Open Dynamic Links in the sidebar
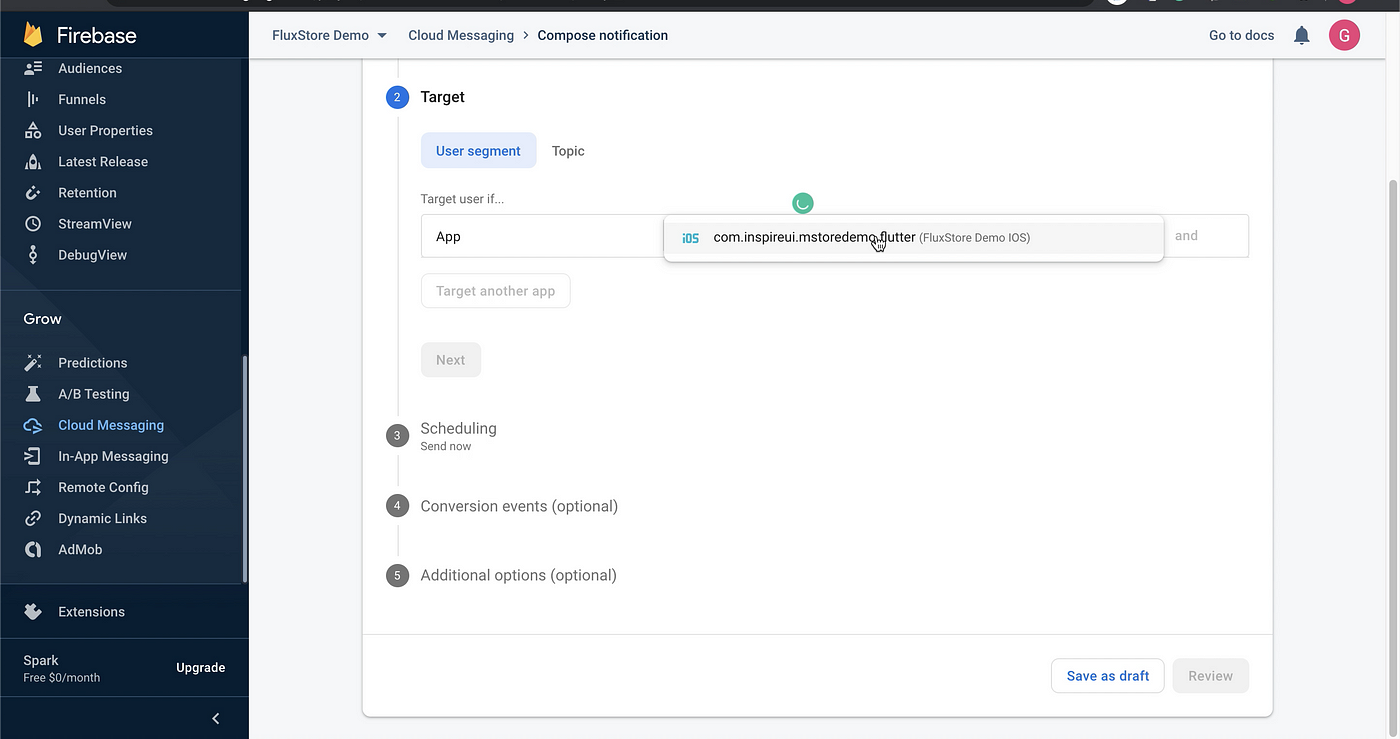Screen dimensions: 1400x739 point(102,518)
